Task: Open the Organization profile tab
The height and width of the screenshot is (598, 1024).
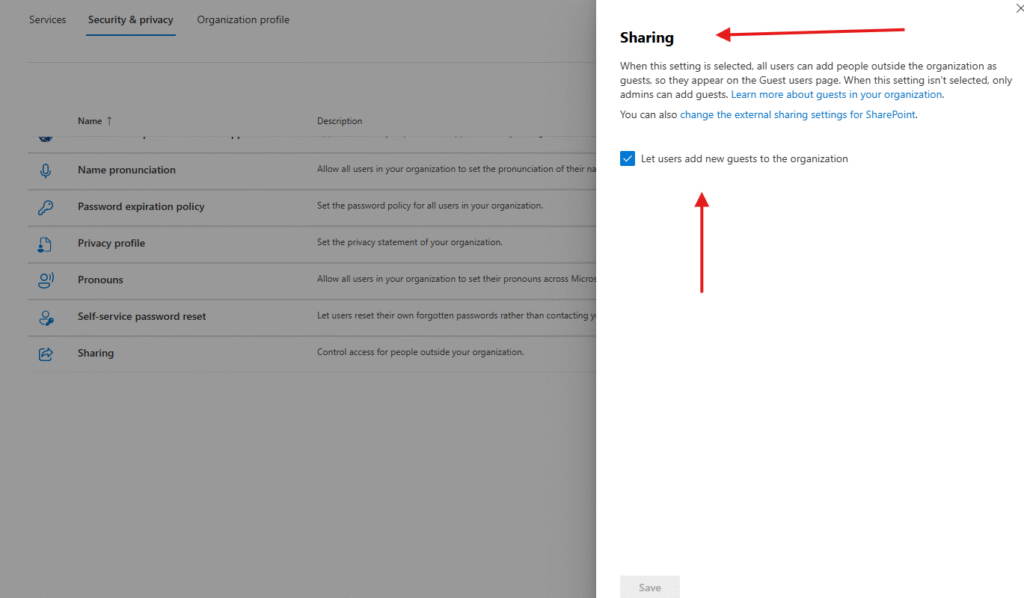Action: click(243, 20)
